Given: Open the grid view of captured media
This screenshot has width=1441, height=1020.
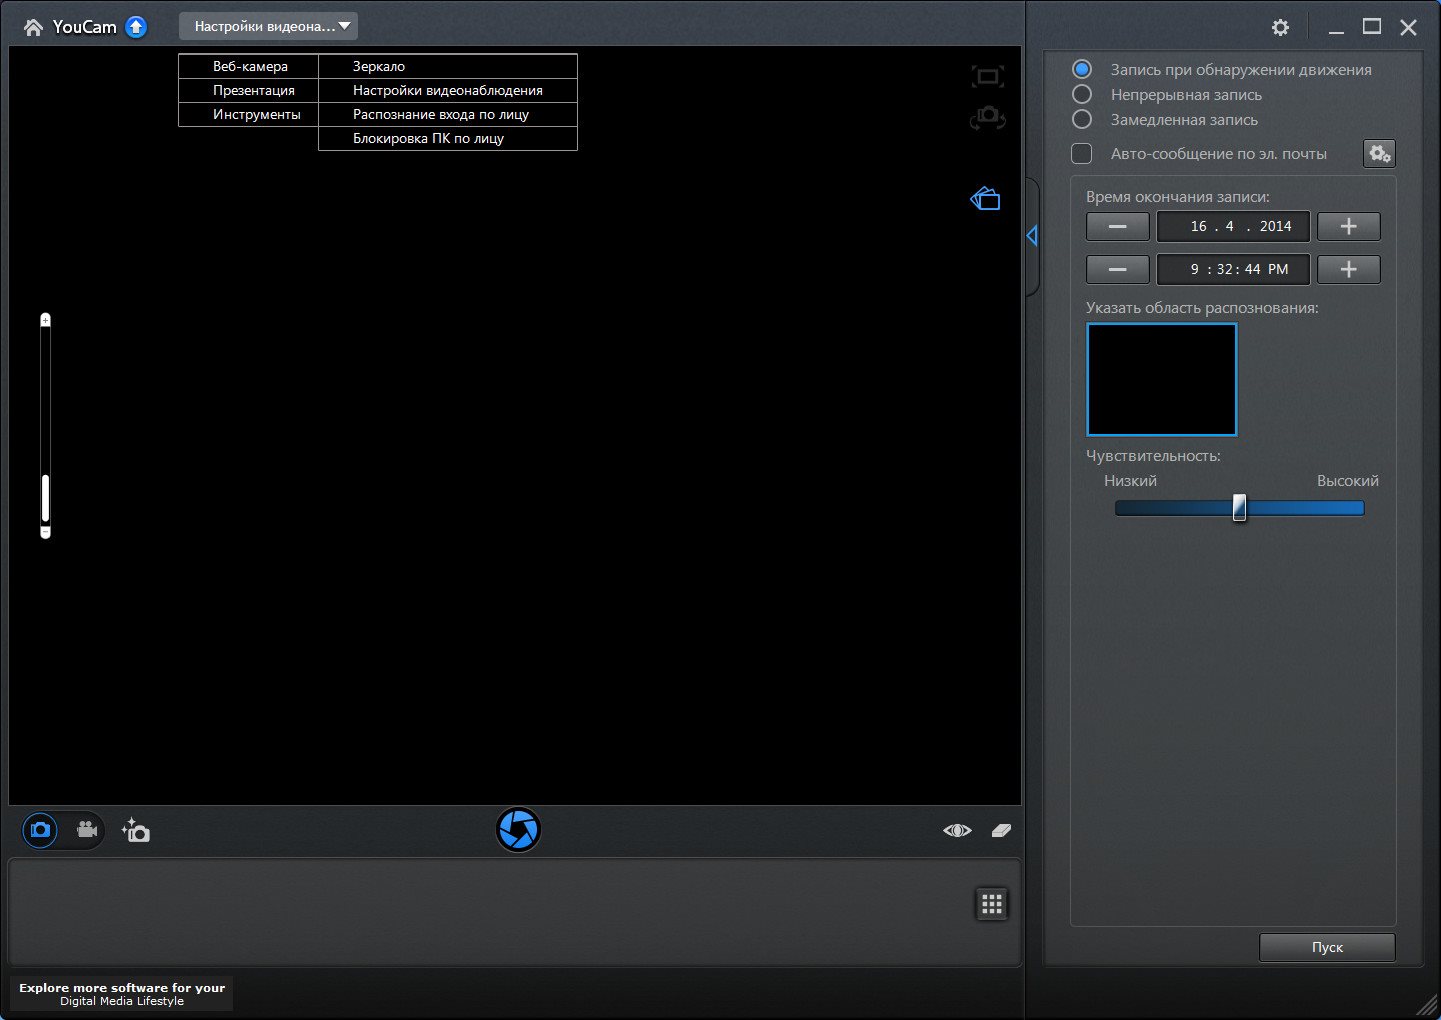Looking at the screenshot, I should click(x=991, y=904).
